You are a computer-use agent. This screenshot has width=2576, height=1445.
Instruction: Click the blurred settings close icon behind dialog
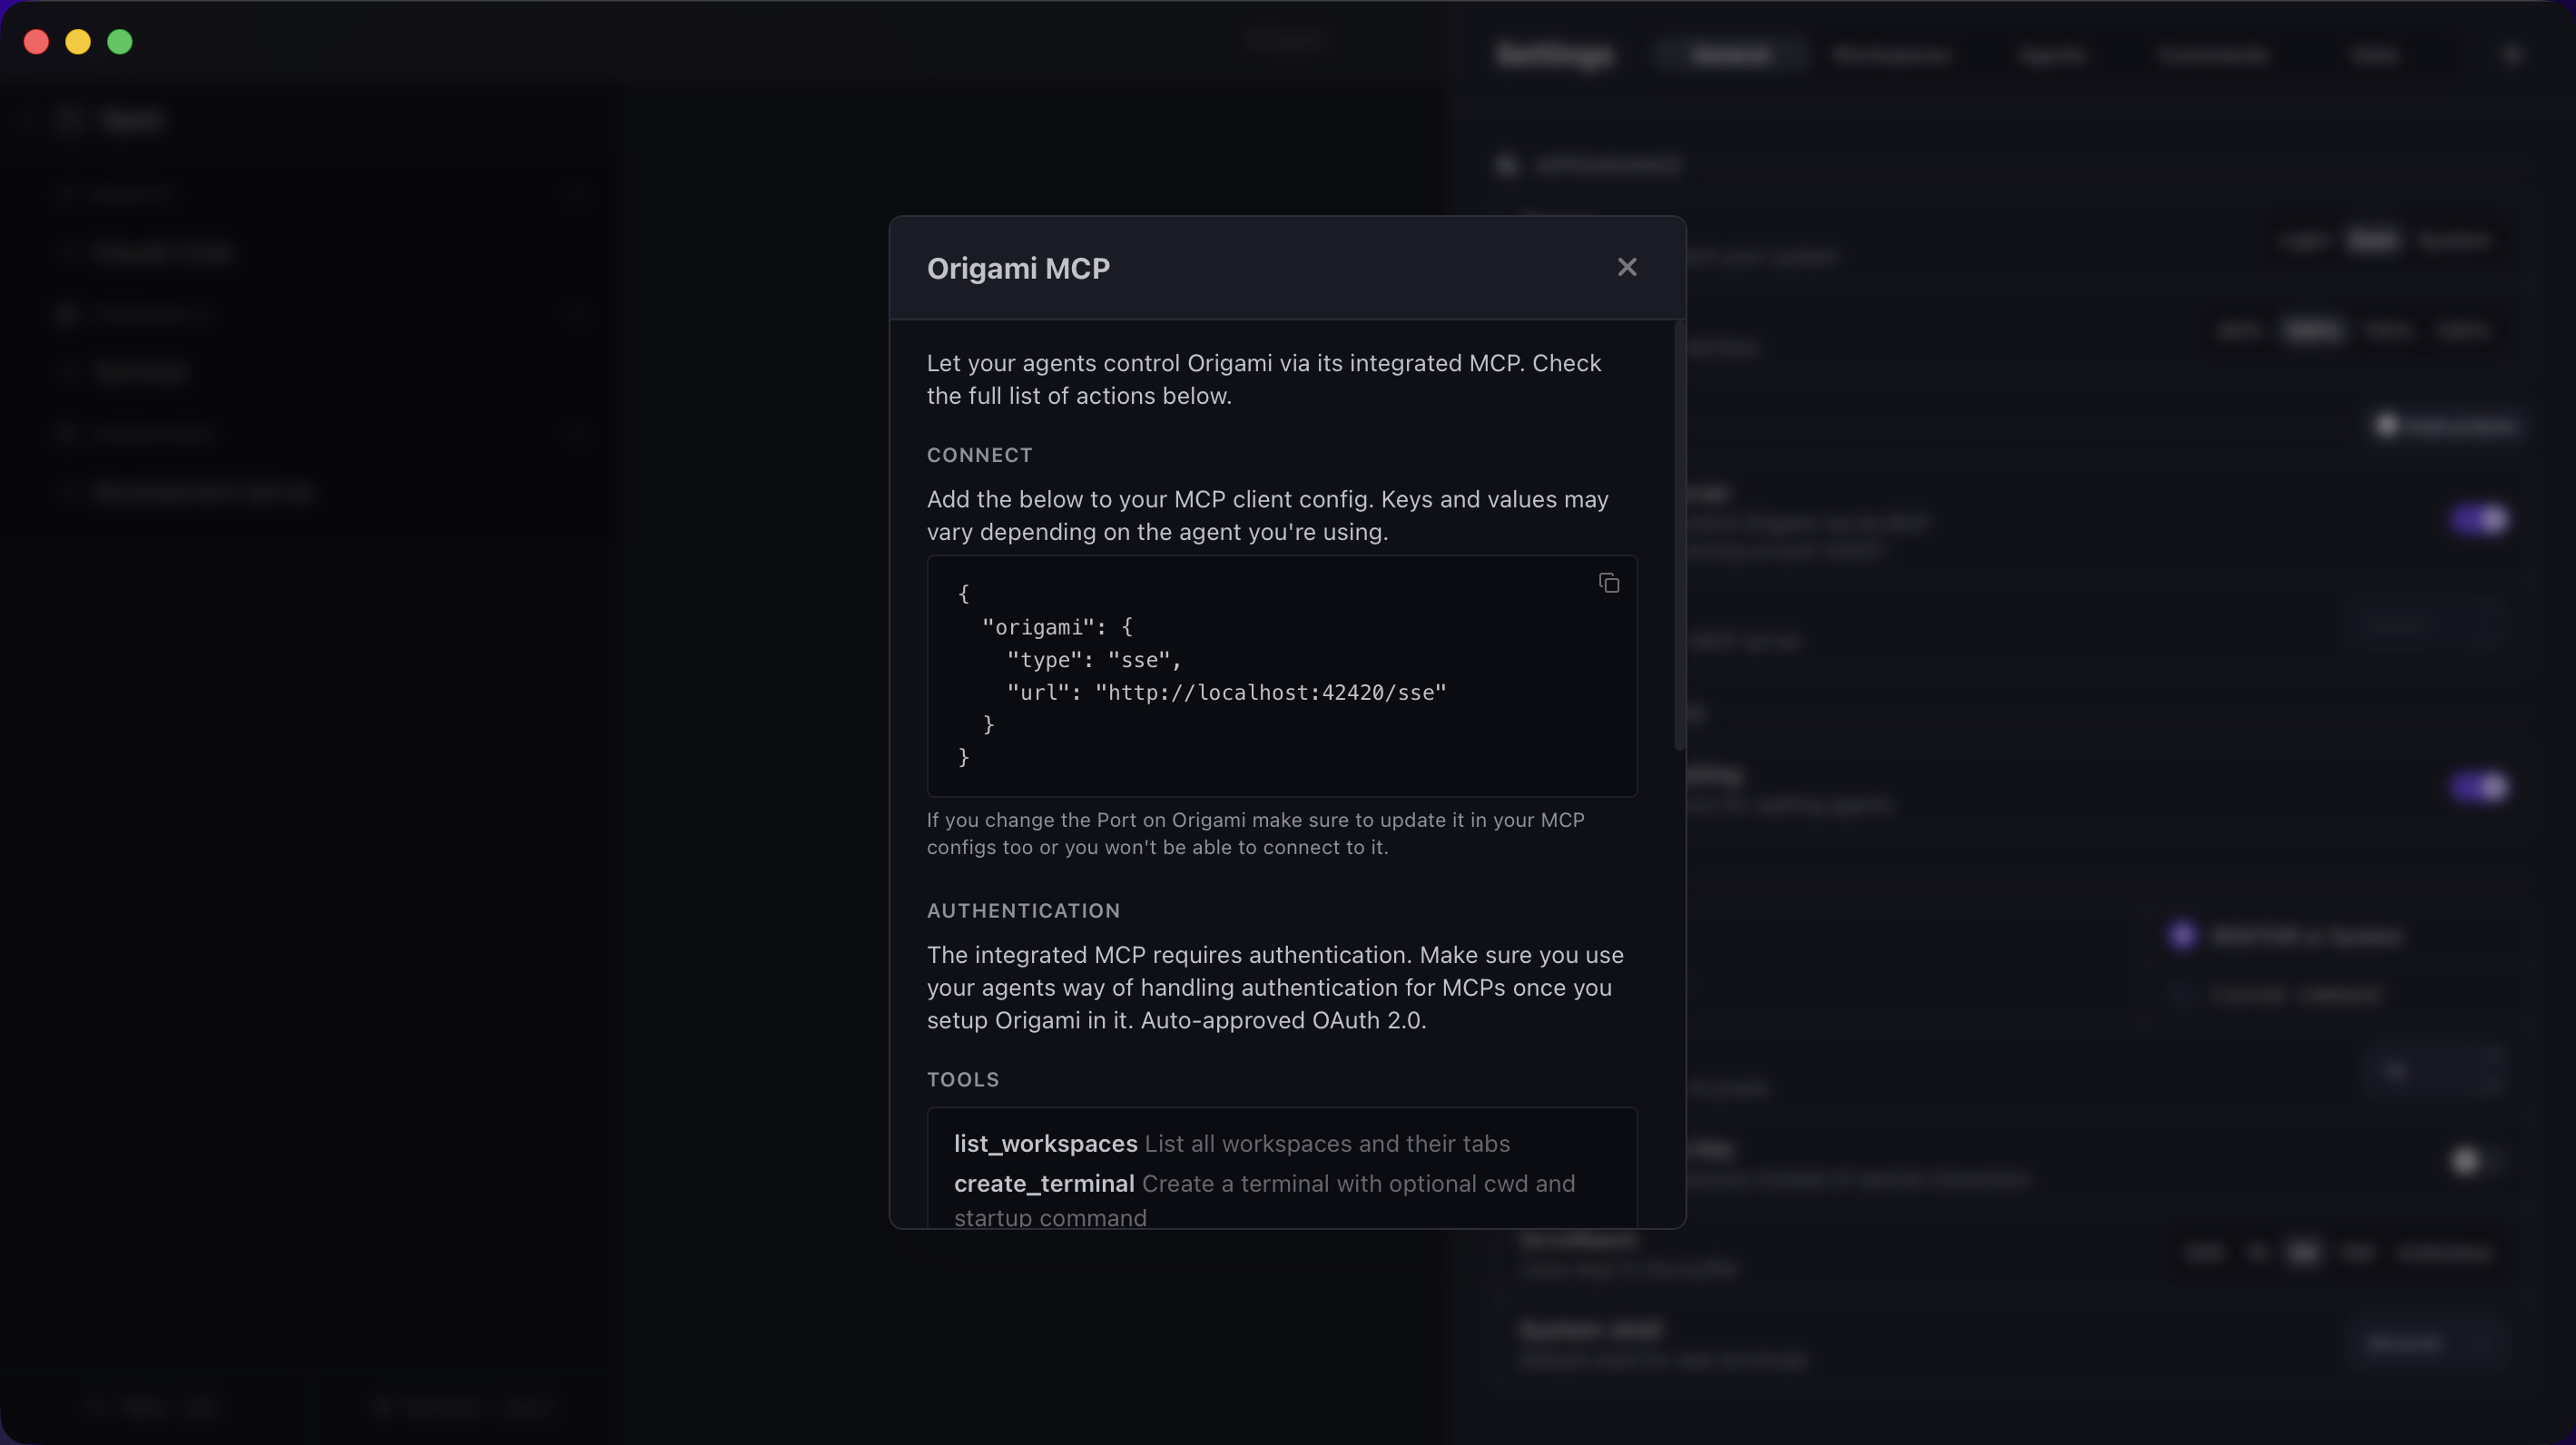(x=2511, y=55)
